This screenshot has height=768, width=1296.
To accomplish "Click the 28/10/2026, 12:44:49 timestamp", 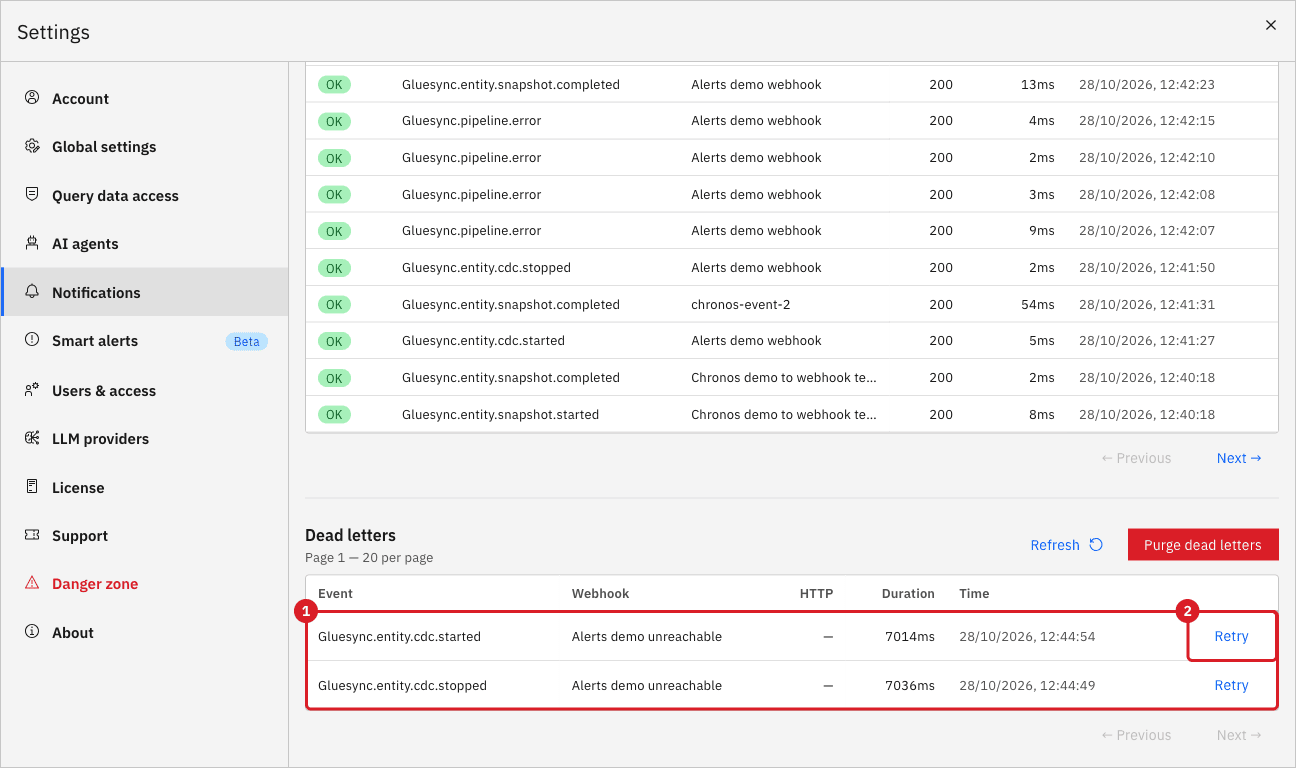I will pos(1027,685).
